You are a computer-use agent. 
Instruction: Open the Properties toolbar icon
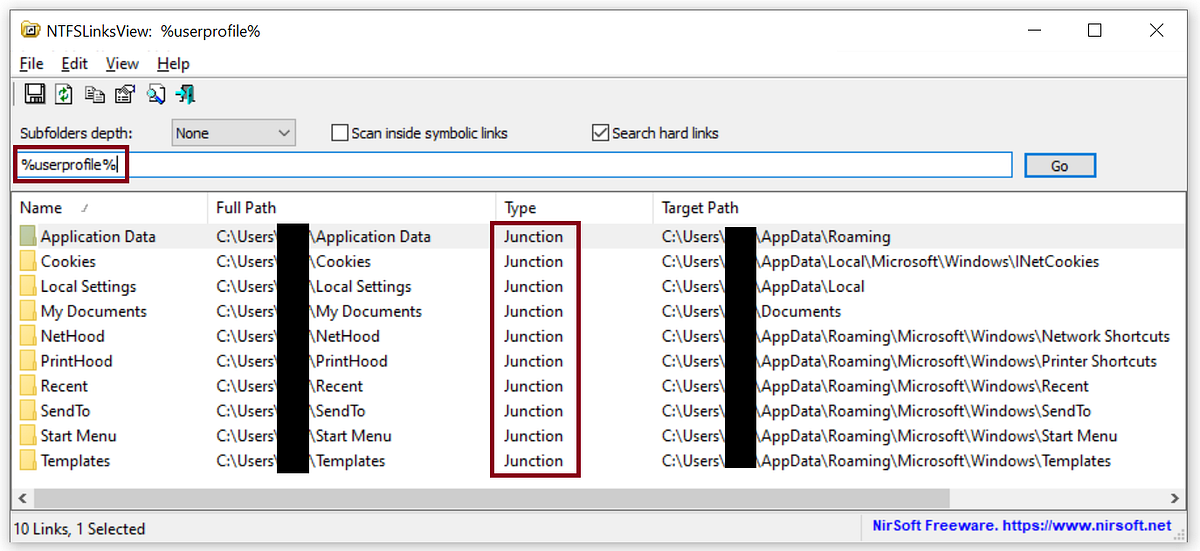coord(125,94)
